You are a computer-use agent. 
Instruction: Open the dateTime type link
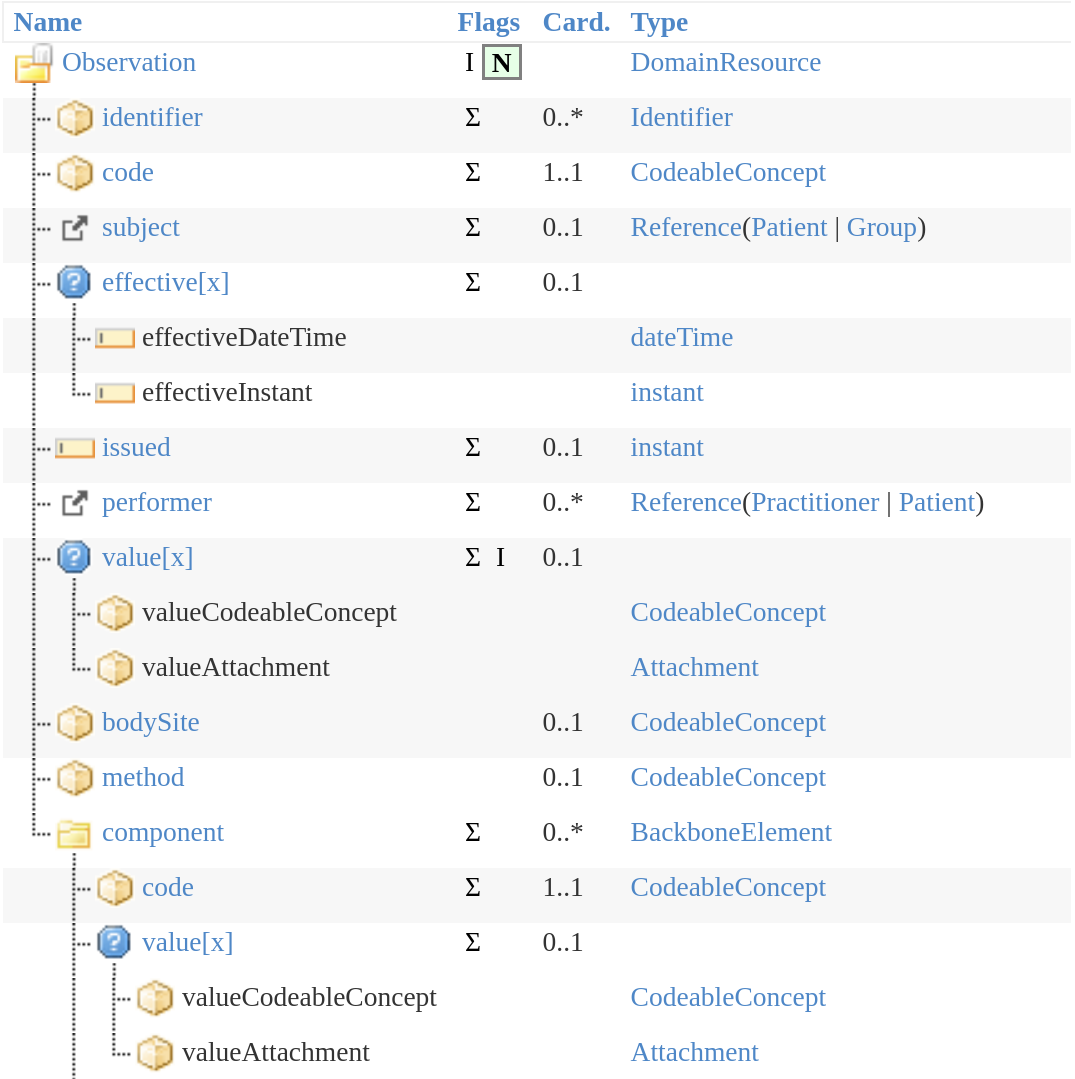pos(681,338)
